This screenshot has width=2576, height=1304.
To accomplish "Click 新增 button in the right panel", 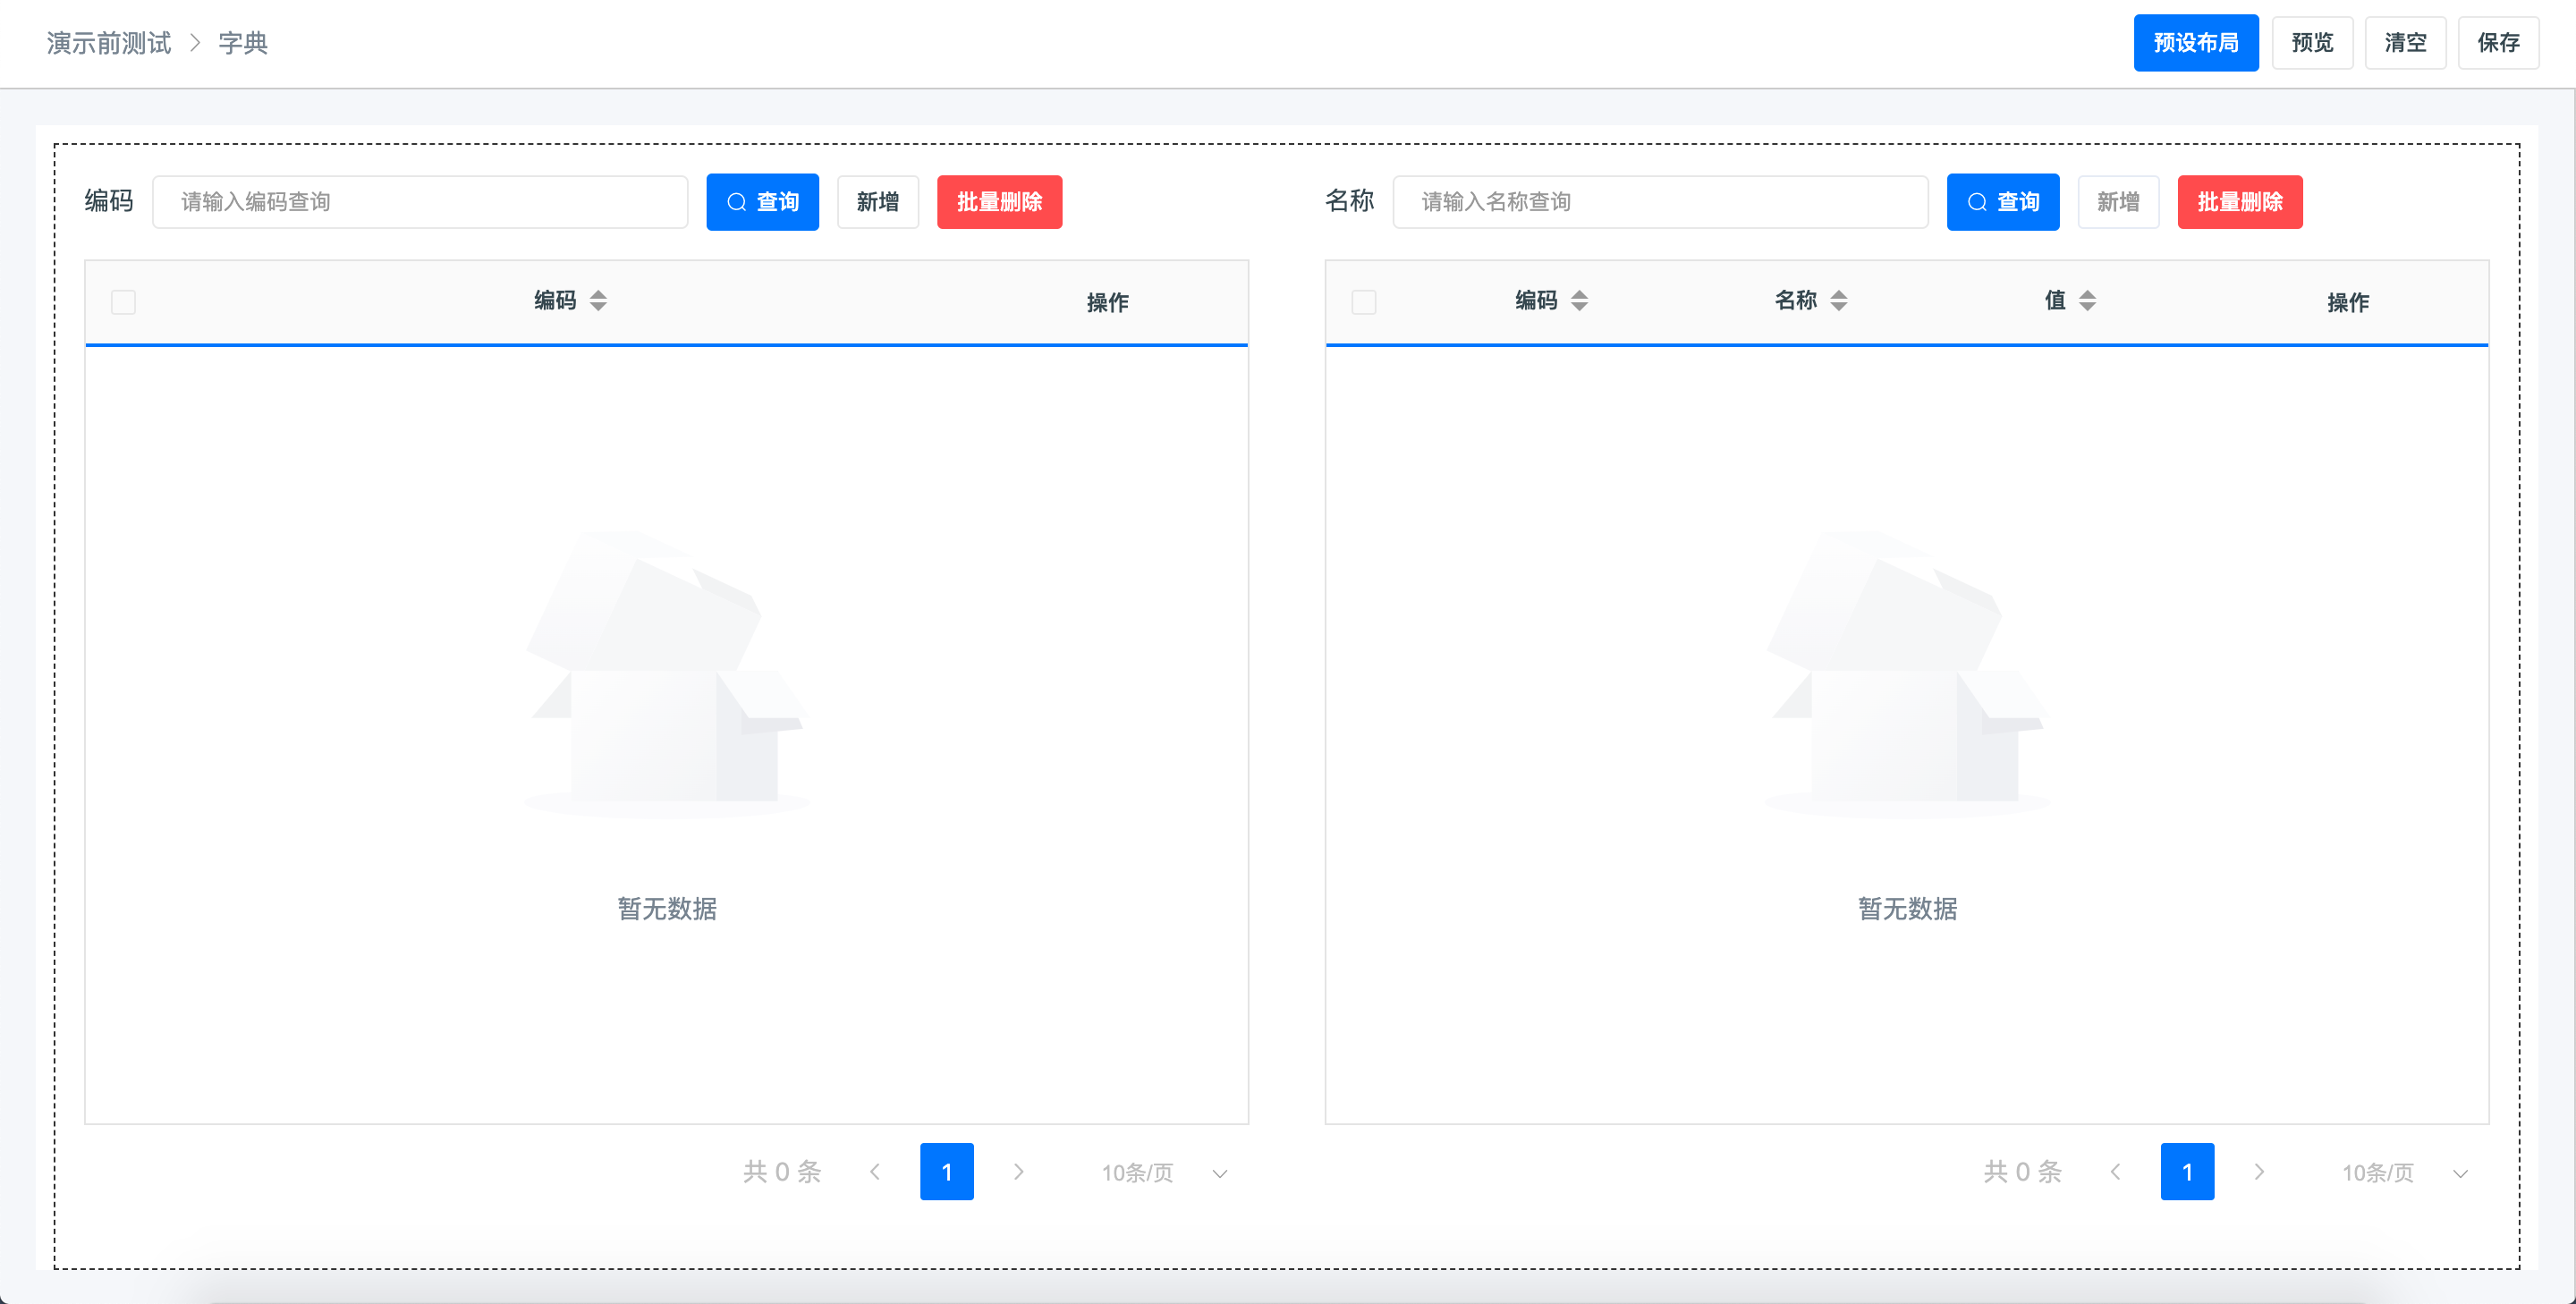I will pos(2118,202).
